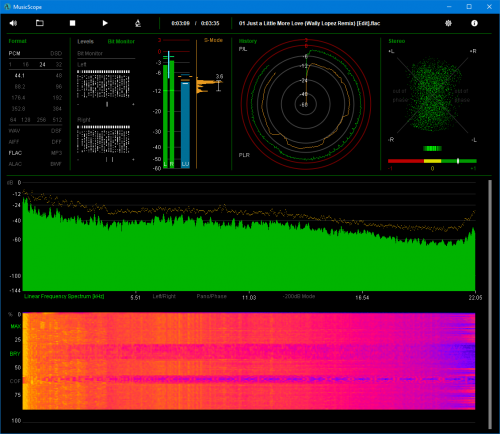Switch to the Bit Monitor tab
This screenshot has width=500, height=434.
tap(121, 41)
